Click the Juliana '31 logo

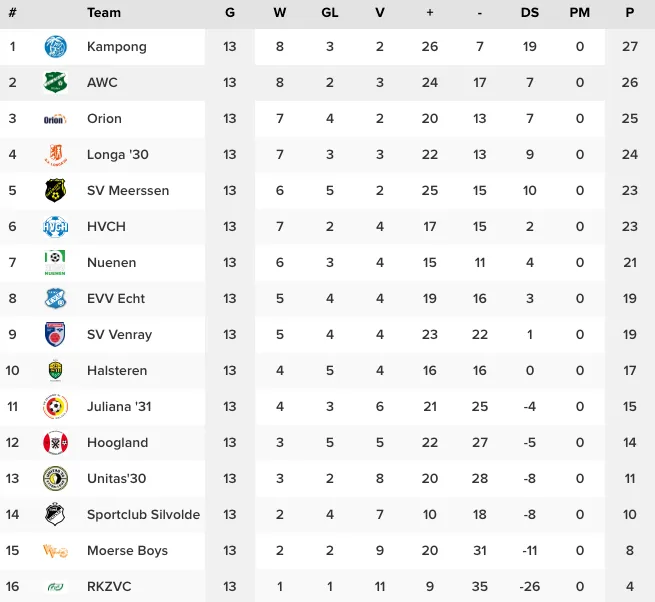pyautogui.click(x=55, y=407)
